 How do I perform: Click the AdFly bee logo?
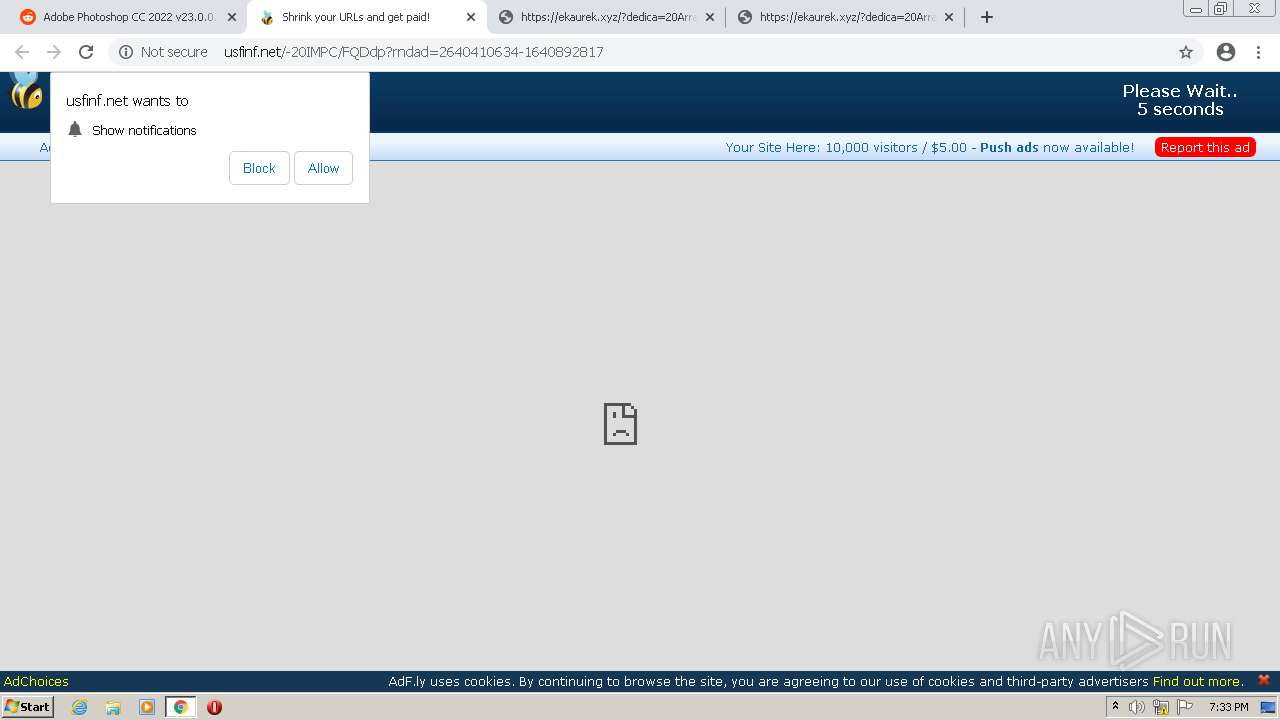click(x=25, y=90)
